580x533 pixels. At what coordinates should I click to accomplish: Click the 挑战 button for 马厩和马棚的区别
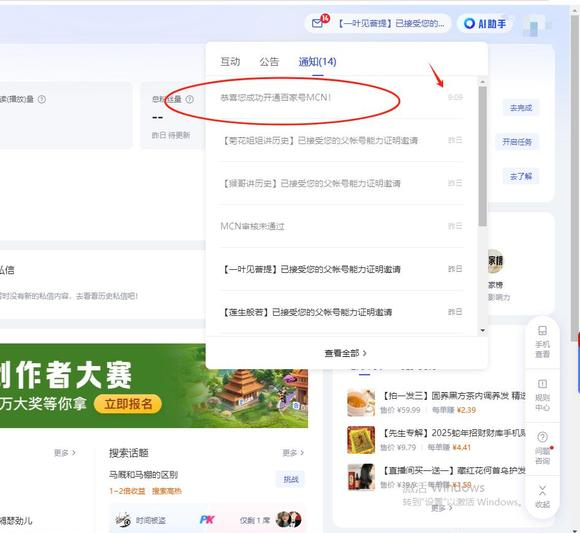point(291,479)
